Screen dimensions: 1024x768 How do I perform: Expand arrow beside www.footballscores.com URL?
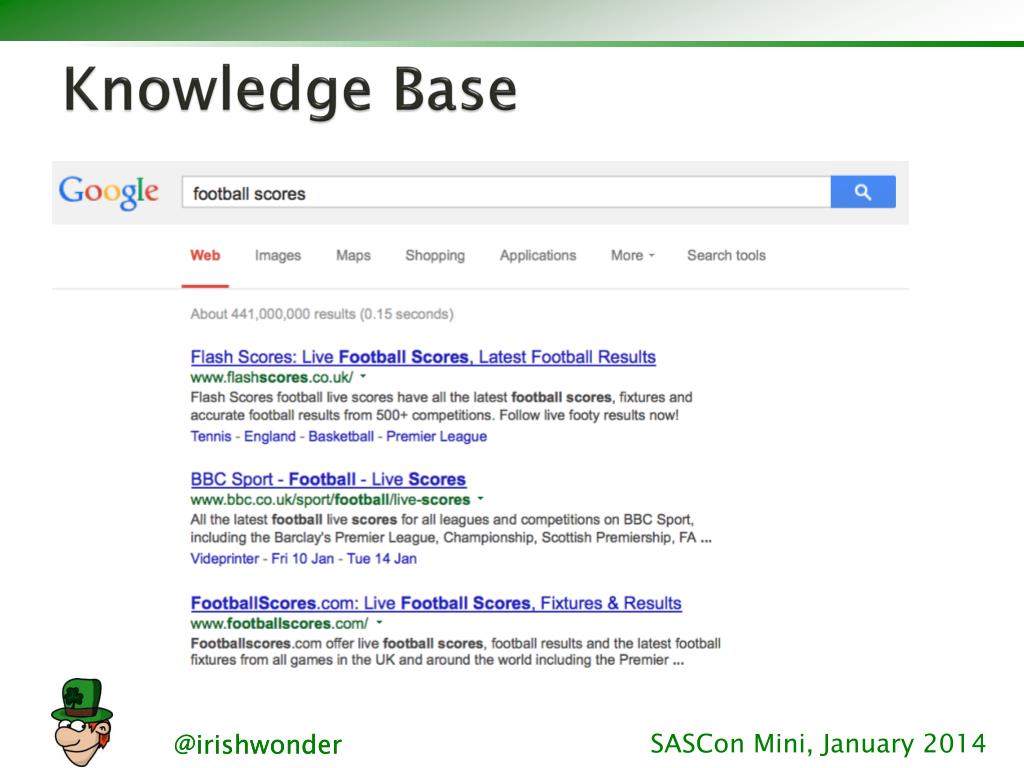point(379,622)
